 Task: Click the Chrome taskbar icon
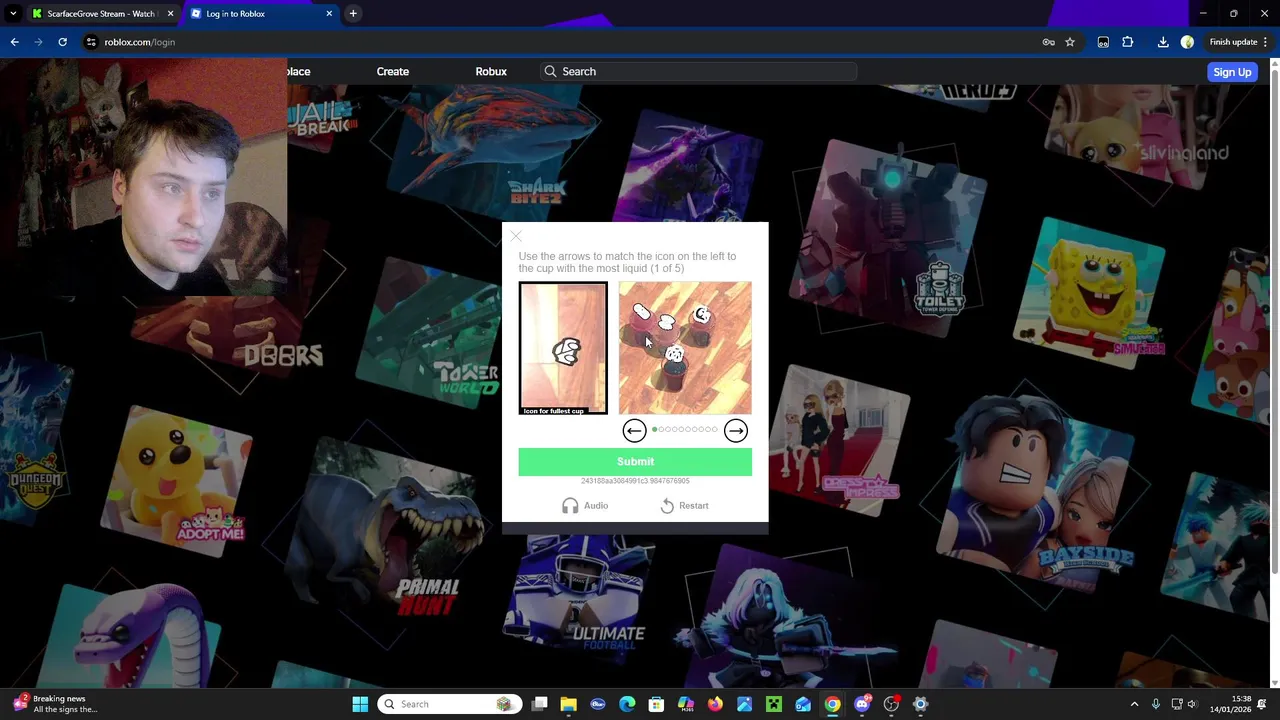click(832, 704)
